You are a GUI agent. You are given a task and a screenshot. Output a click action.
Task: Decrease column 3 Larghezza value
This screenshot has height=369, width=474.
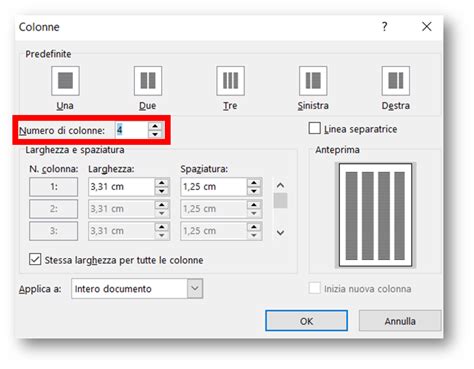point(162,235)
